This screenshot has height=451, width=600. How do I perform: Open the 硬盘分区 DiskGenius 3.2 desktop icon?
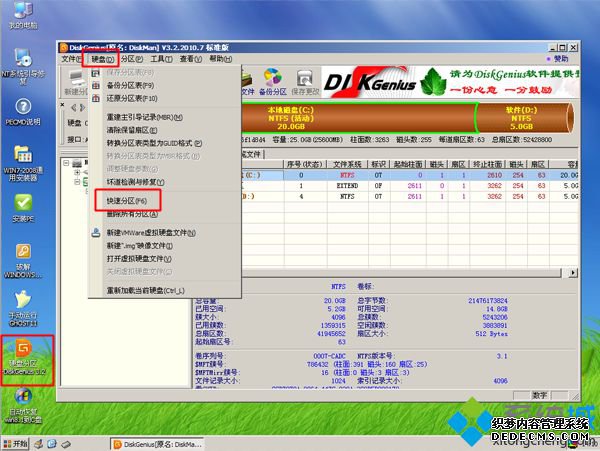tap(24, 357)
